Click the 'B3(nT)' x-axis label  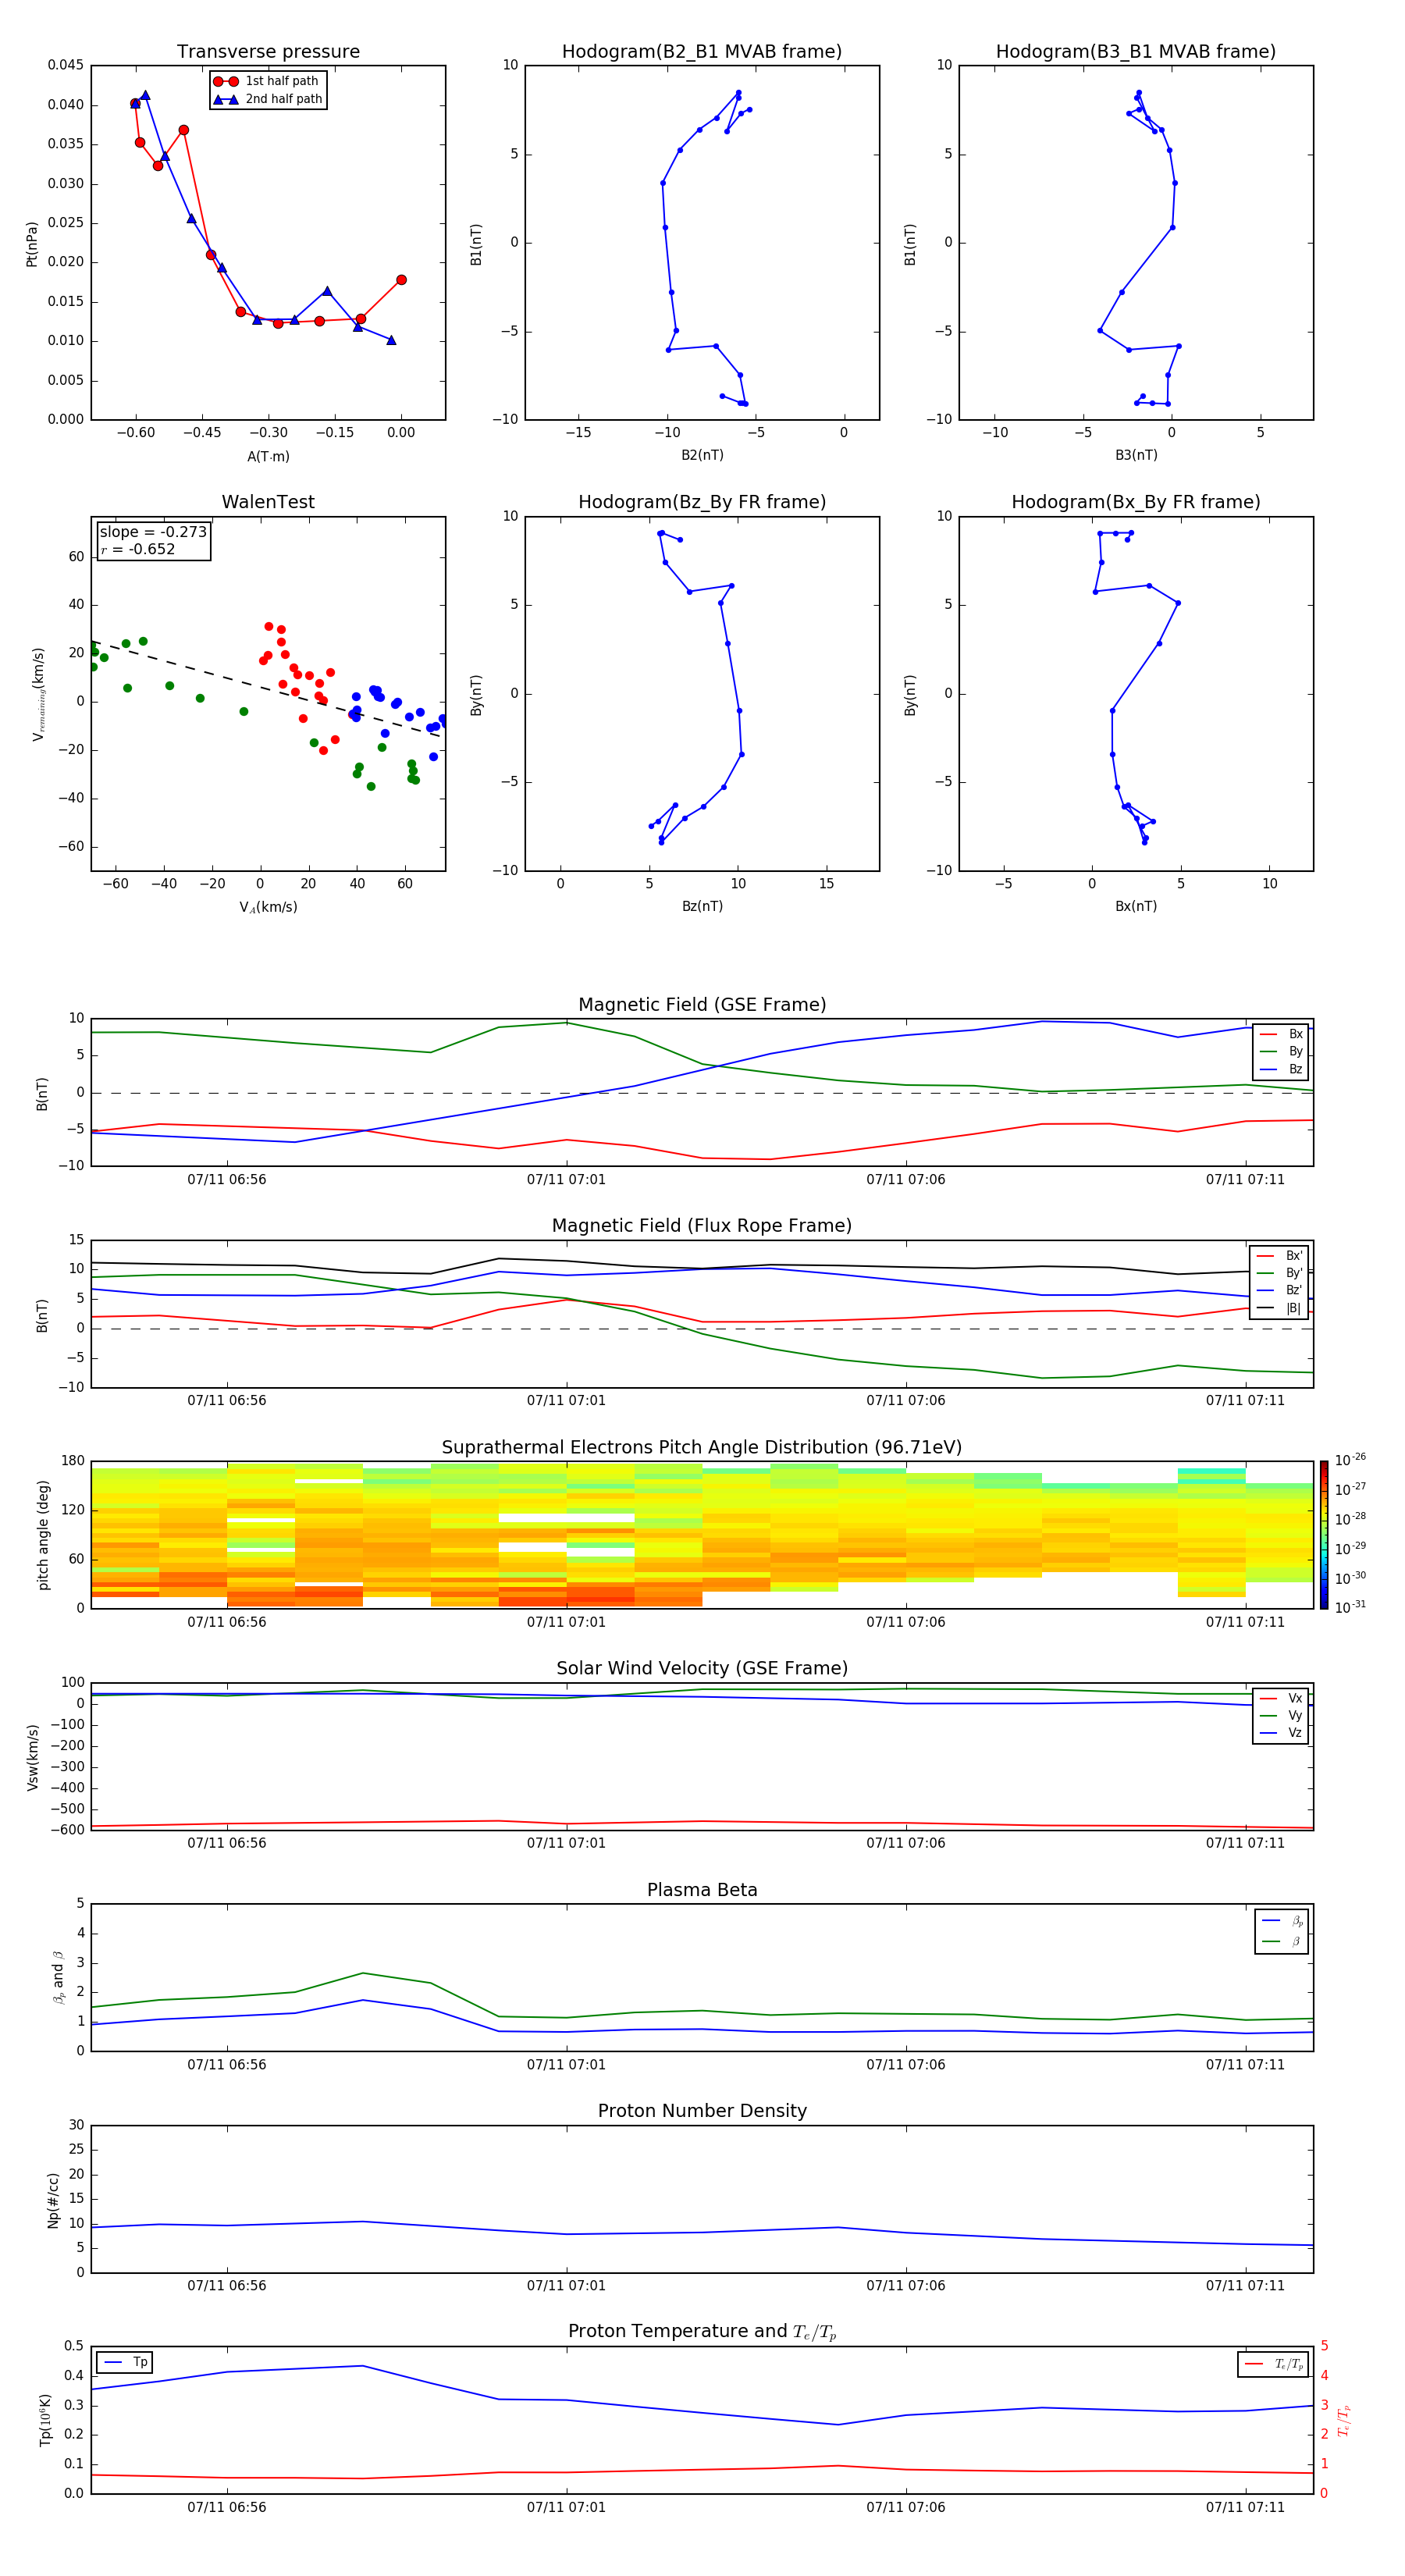(x=1136, y=456)
